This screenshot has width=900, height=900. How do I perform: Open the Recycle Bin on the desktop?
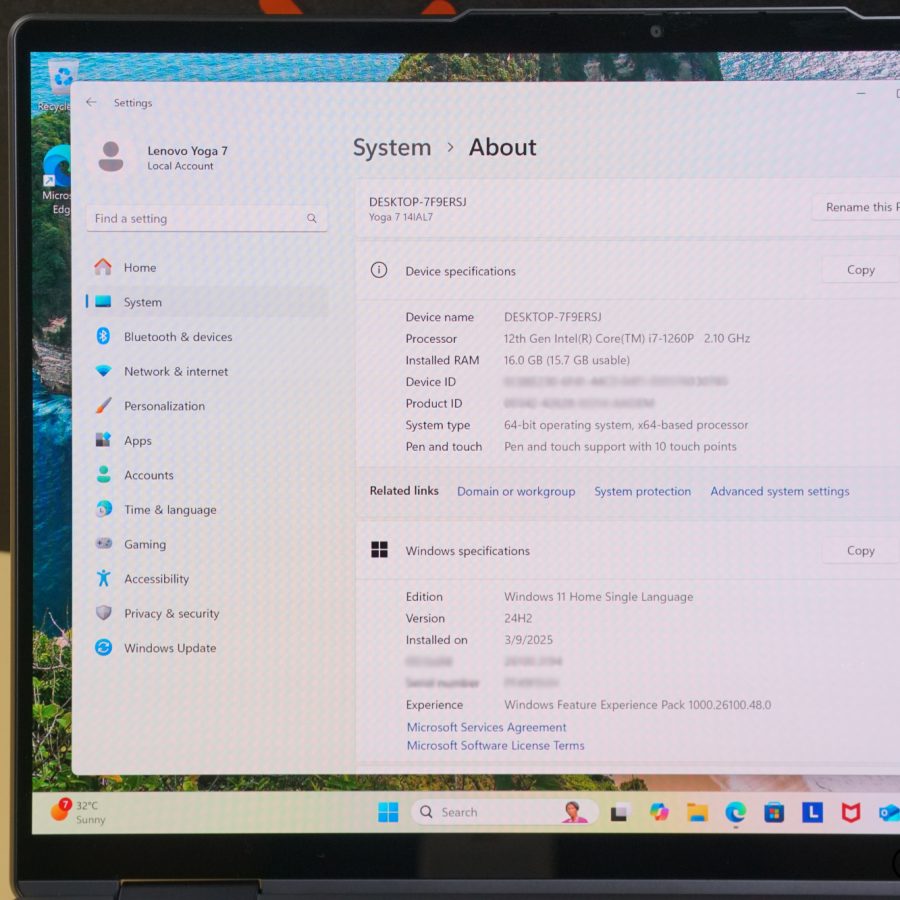click(x=57, y=83)
